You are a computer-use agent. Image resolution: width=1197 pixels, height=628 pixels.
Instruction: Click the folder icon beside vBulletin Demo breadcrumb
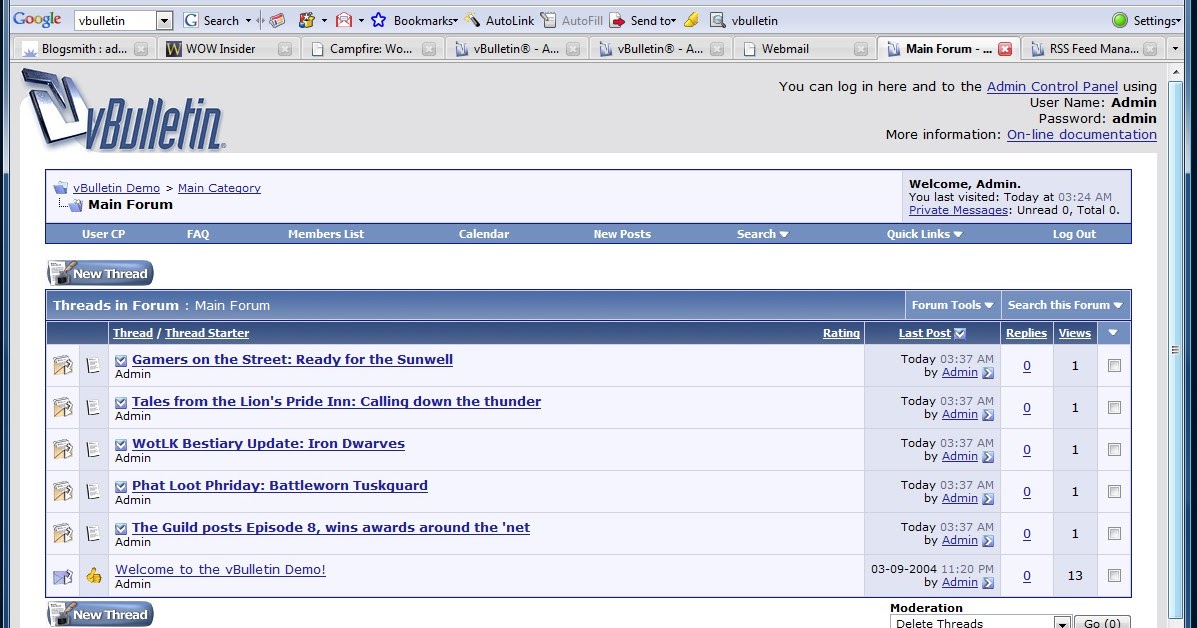[x=60, y=188]
